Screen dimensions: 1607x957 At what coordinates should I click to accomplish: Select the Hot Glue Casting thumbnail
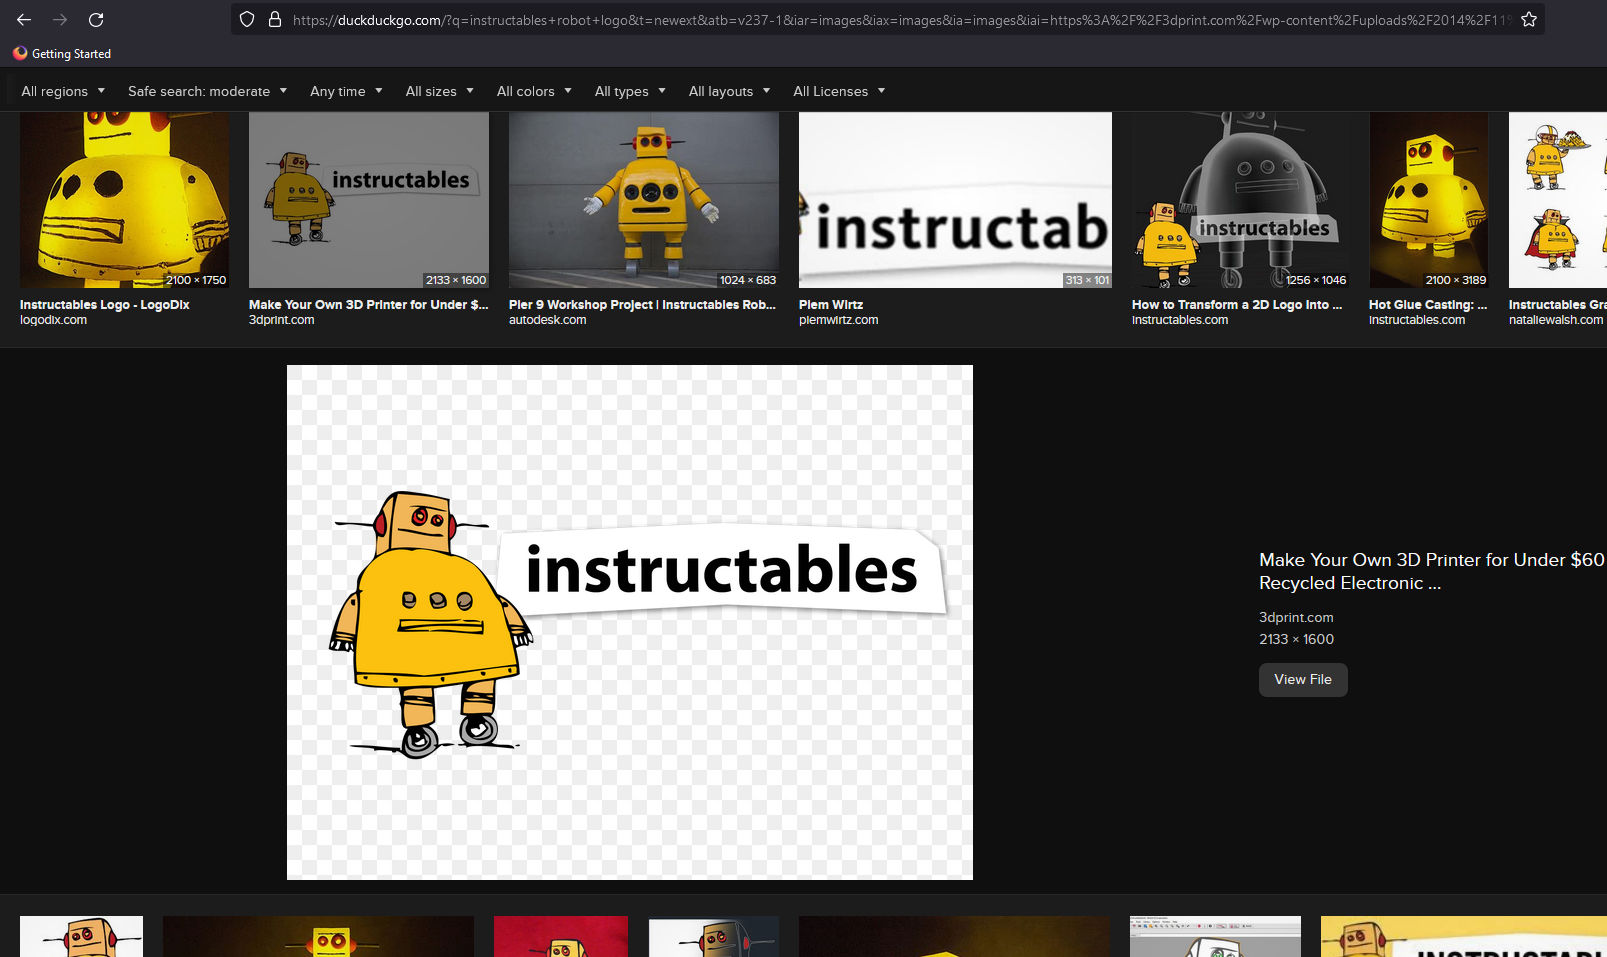click(x=1429, y=200)
